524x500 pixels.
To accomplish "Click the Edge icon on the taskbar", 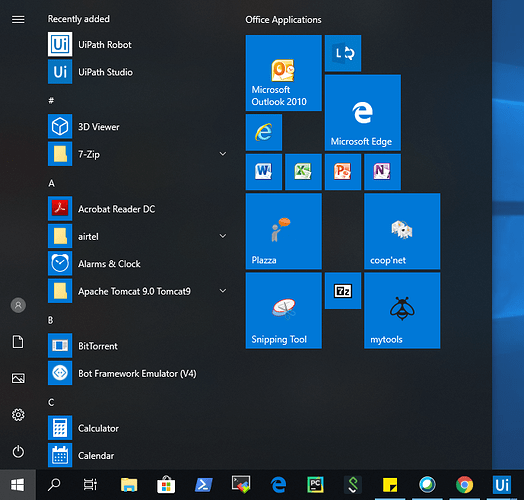I will pyautogui.click(x=278, y=485).
